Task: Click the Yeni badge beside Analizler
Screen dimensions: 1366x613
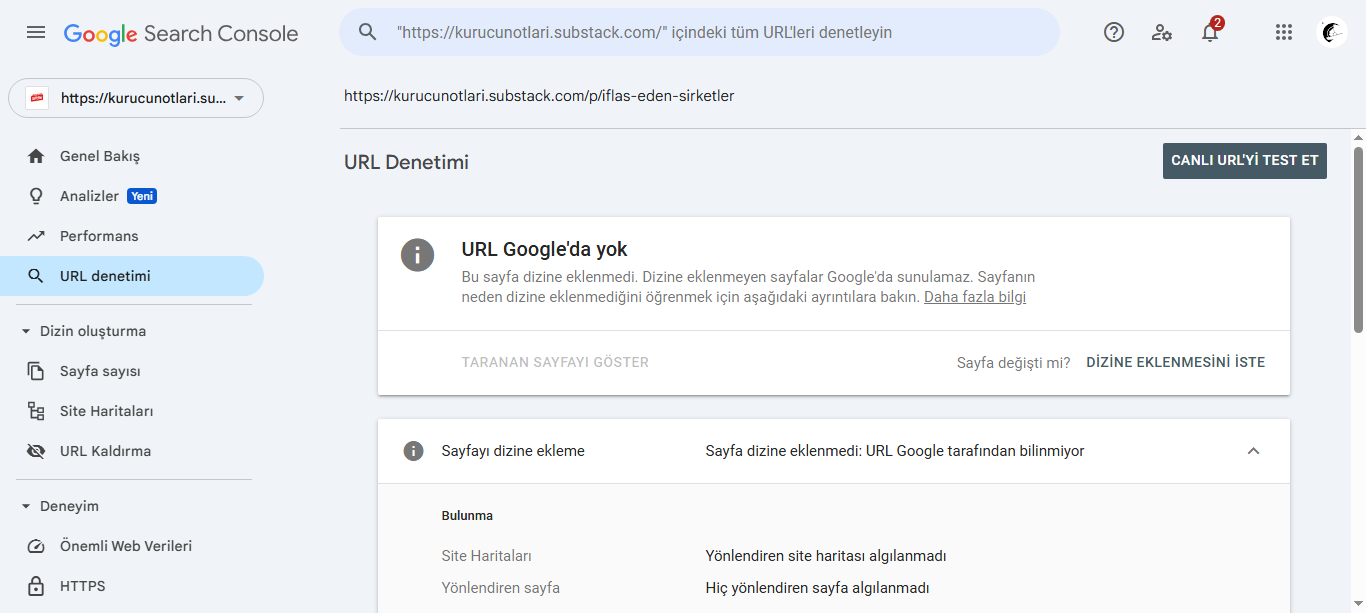Action: click(142, 196)
